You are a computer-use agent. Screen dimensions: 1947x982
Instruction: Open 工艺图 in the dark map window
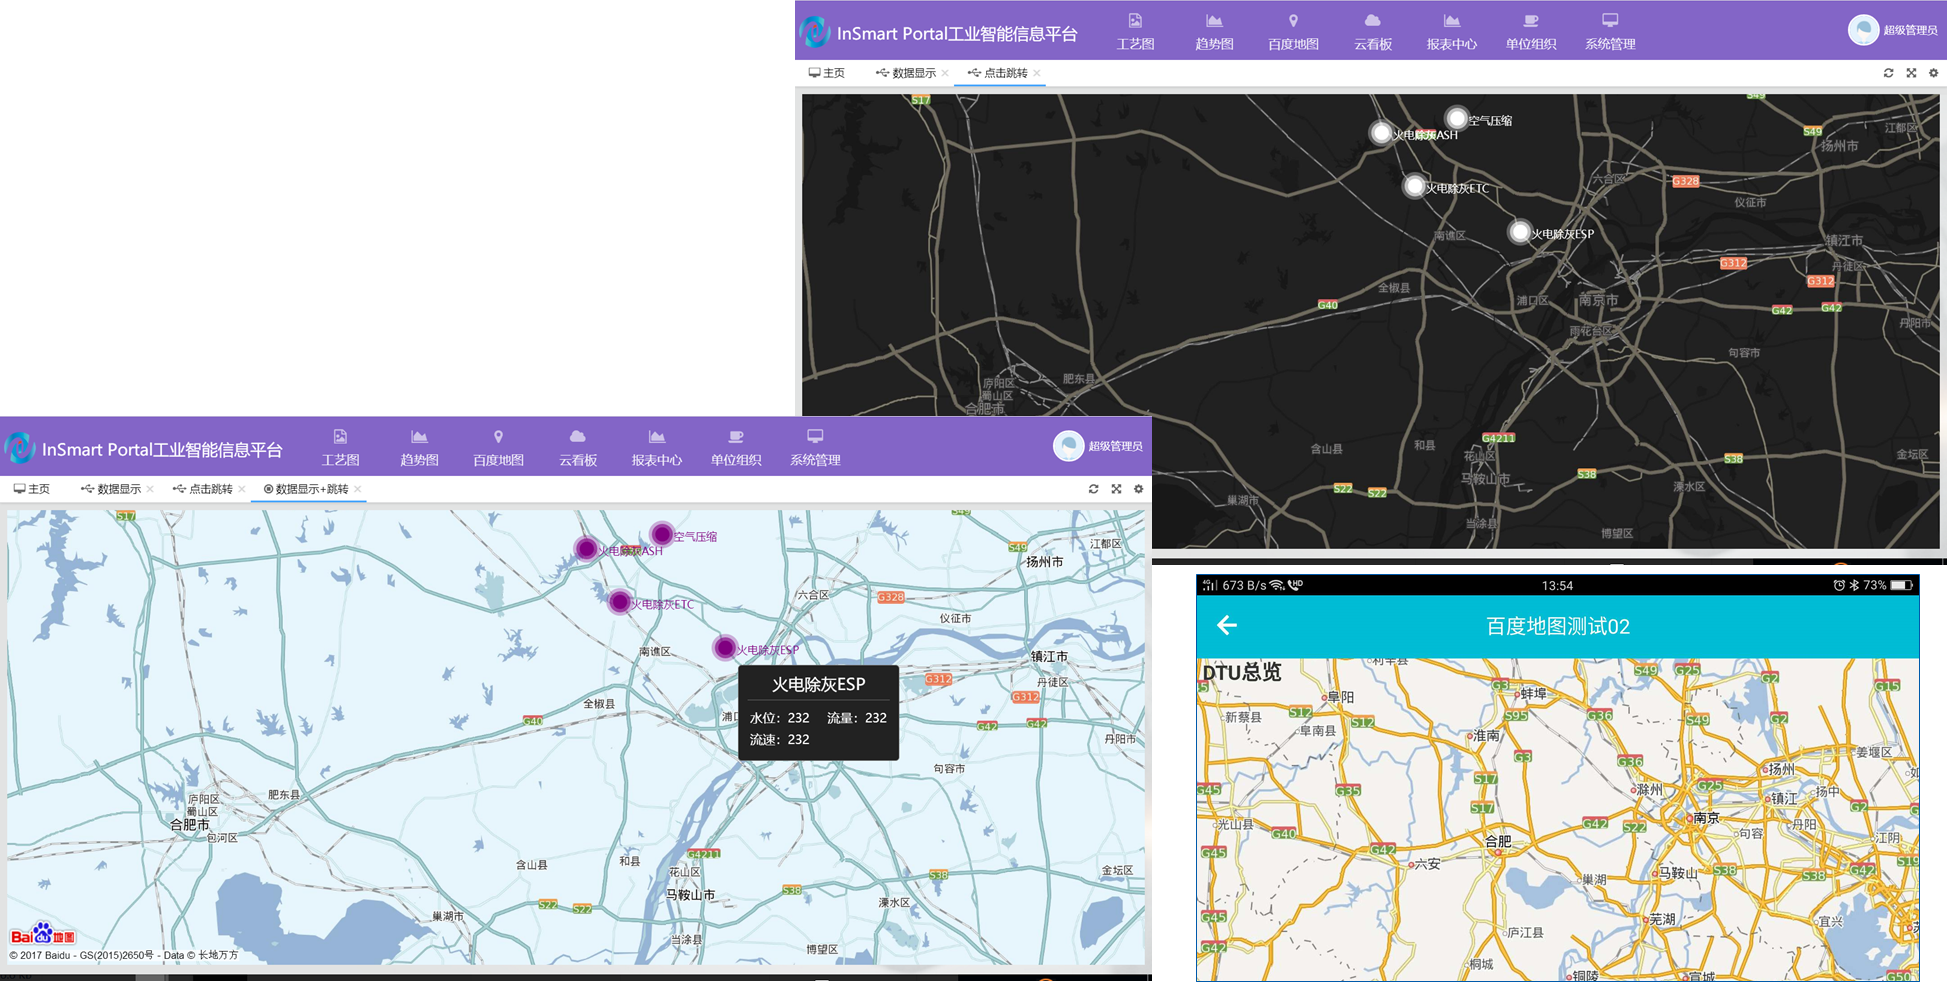(1135, 32)
